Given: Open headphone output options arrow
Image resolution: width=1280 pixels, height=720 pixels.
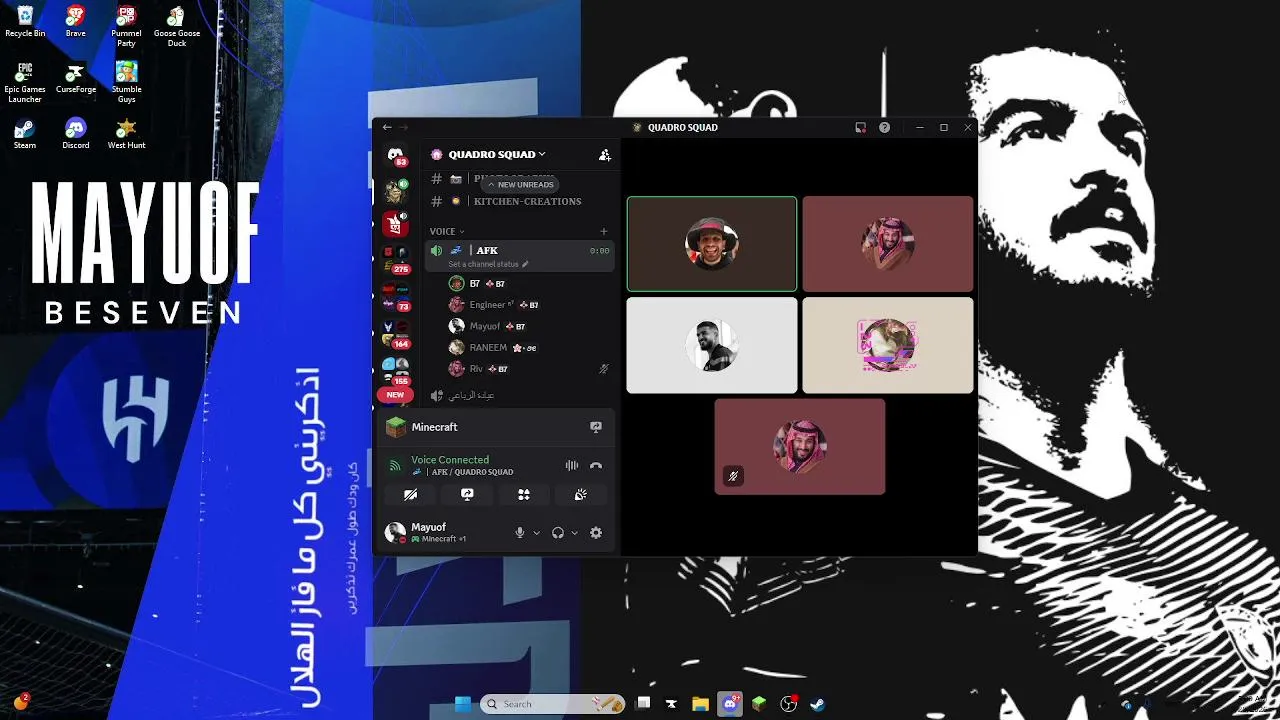Looking at the screenshot, I should coord(574,533).
